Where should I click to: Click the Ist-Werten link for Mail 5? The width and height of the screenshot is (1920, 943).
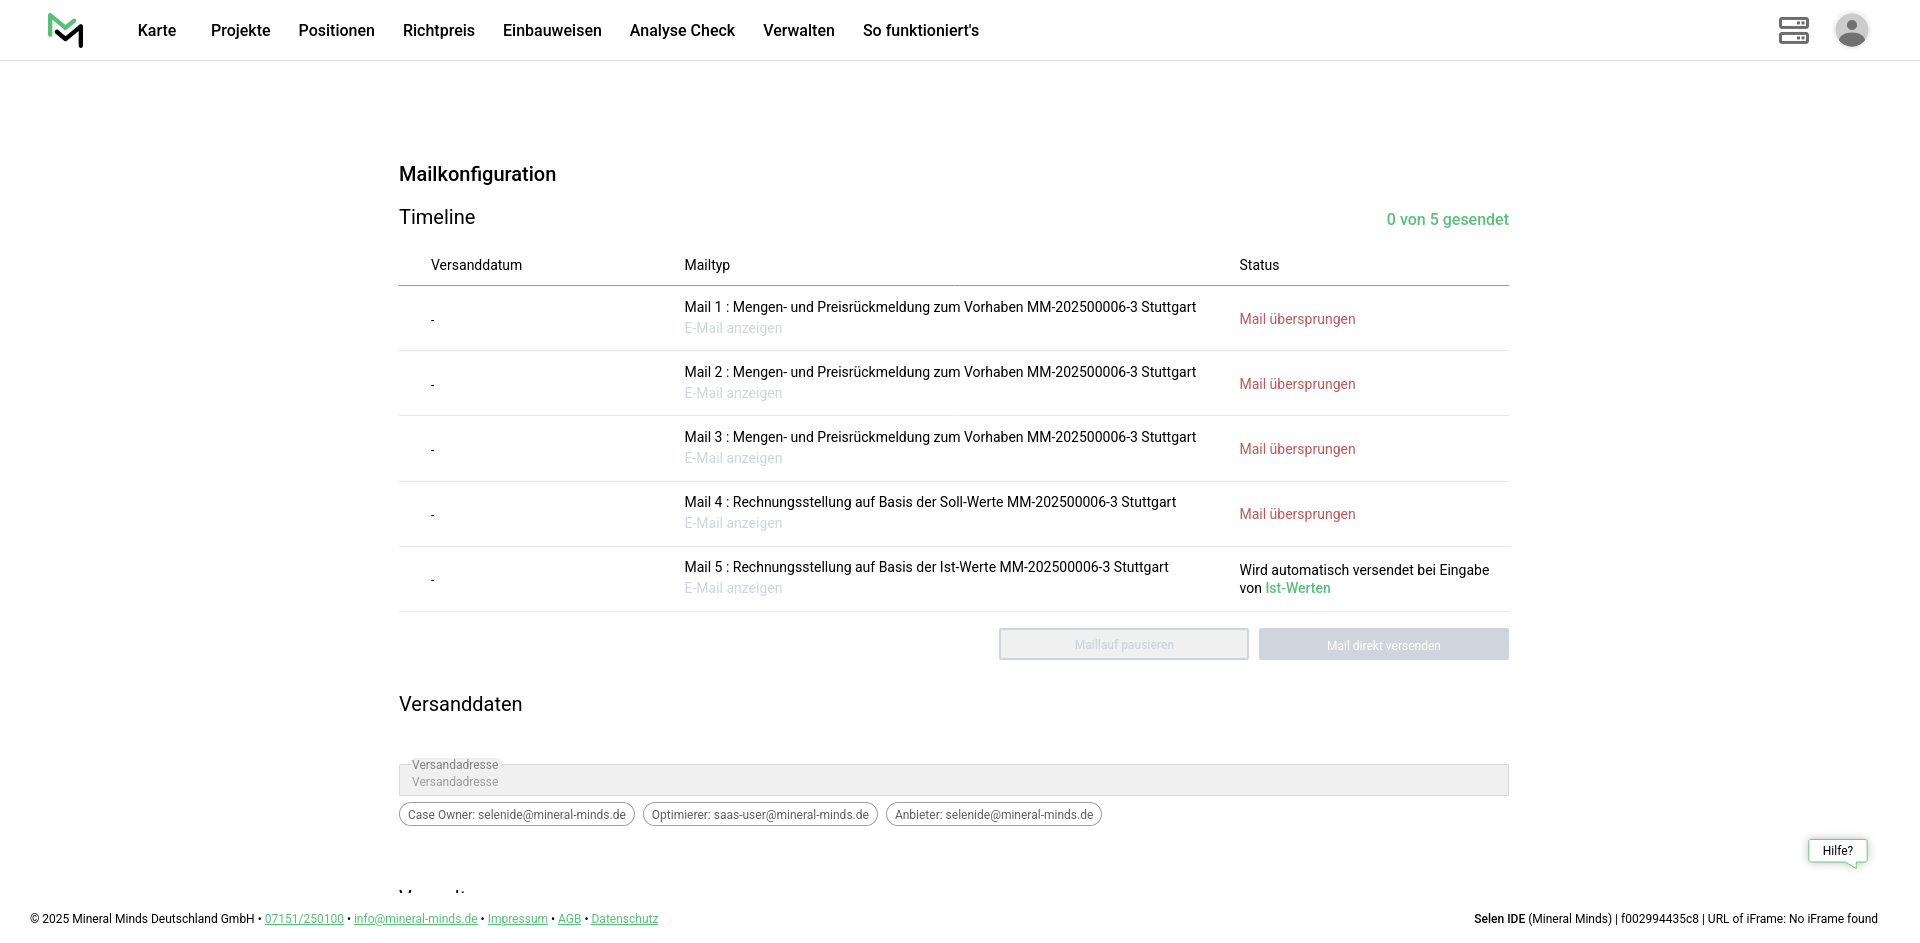pyautogui.click(x=1297, y=588)
